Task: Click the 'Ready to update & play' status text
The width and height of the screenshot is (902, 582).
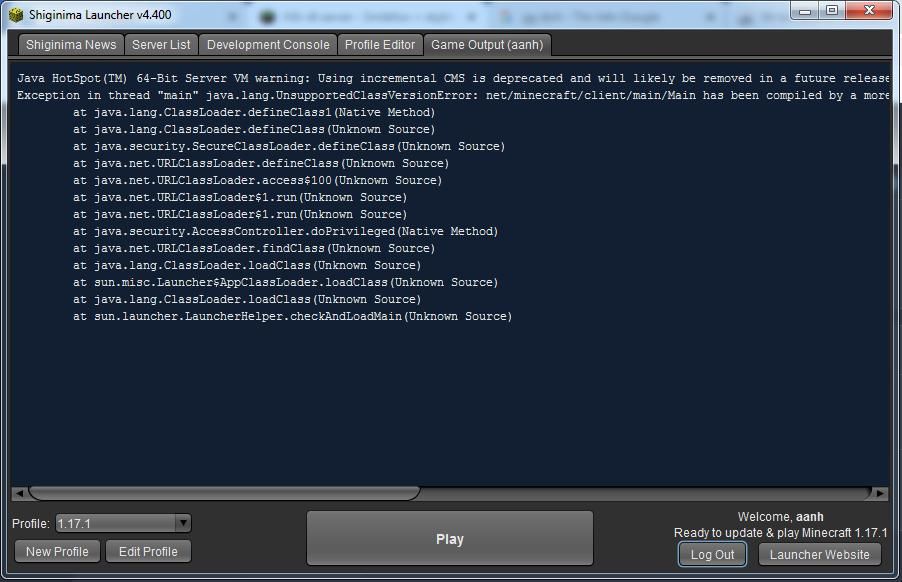Action: [x=780, y=533]
